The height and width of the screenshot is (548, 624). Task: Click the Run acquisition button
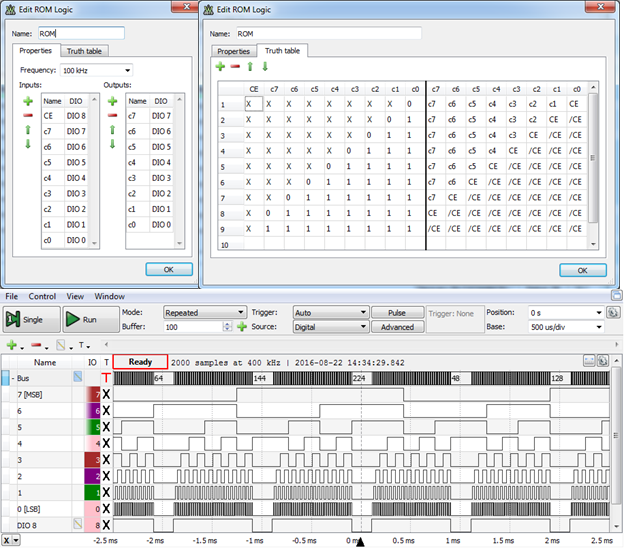91,319
